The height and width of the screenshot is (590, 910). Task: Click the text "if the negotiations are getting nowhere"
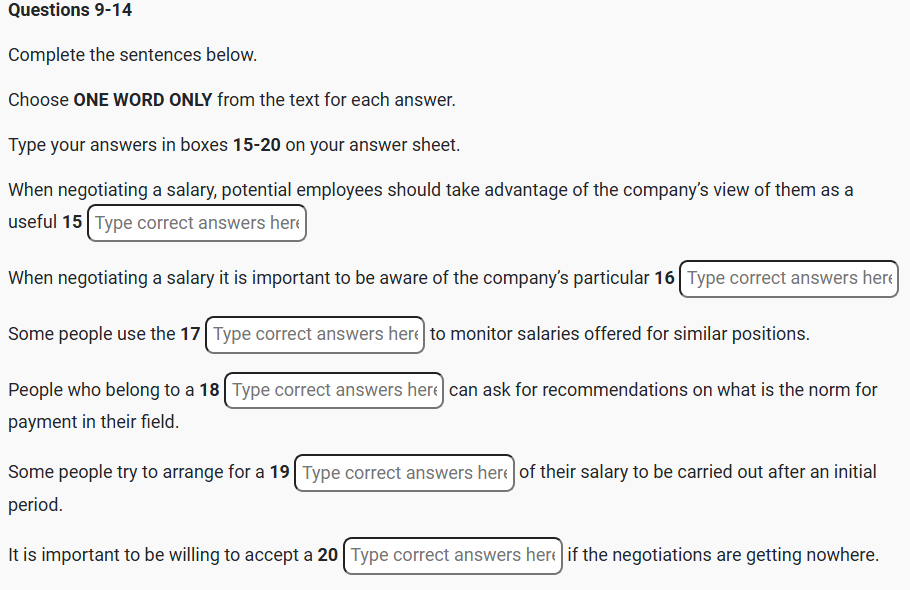(722, 555)
